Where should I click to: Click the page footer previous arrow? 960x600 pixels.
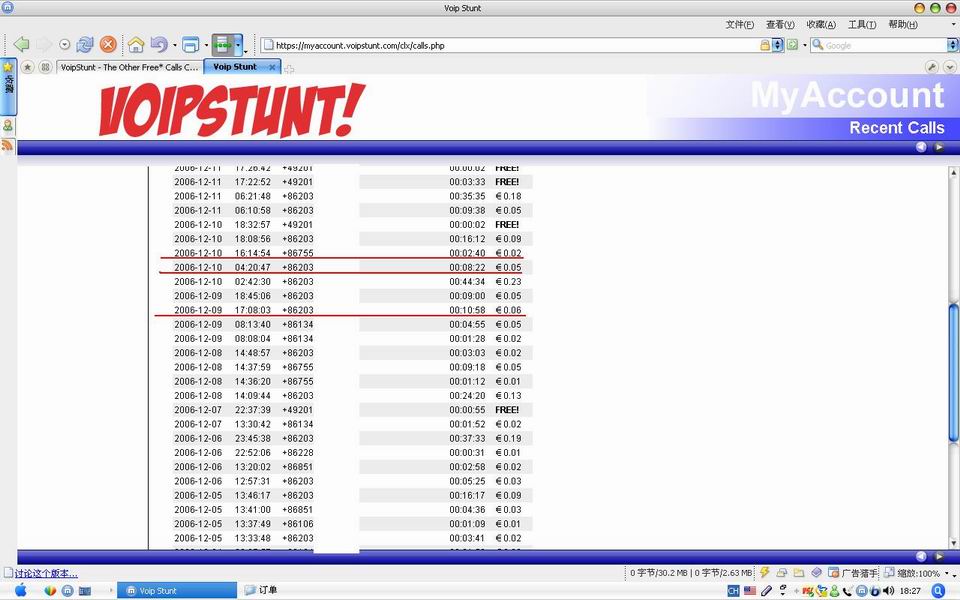(921, 556)
